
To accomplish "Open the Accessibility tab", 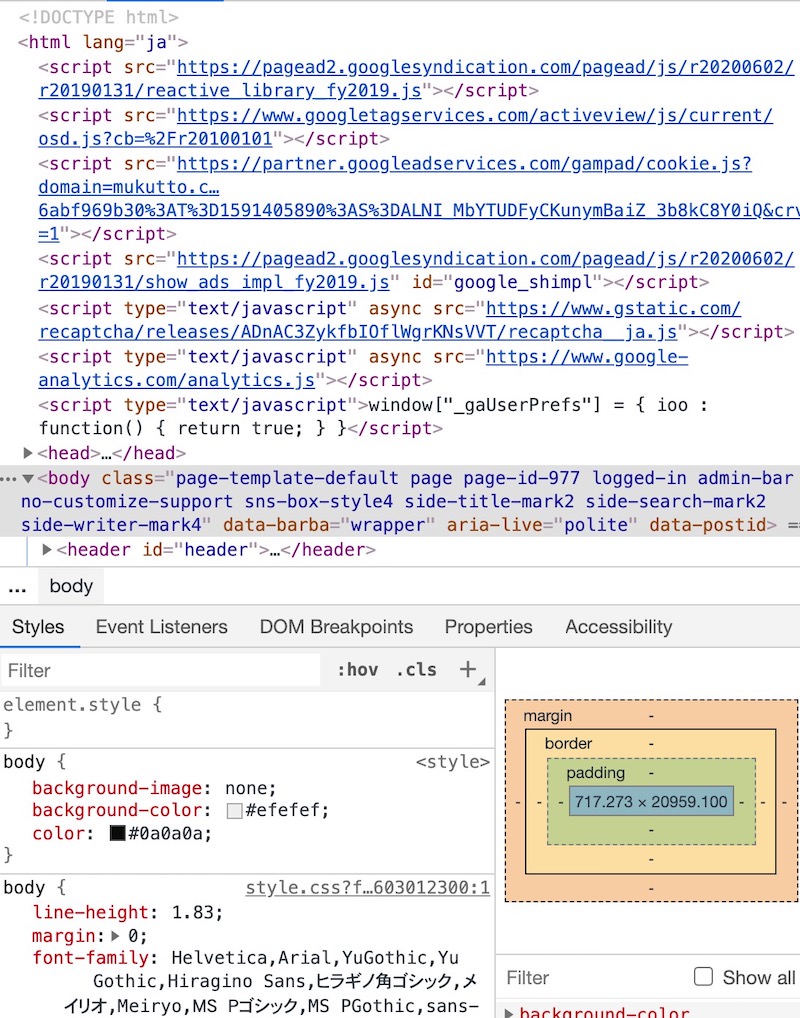I will (619, 627).
